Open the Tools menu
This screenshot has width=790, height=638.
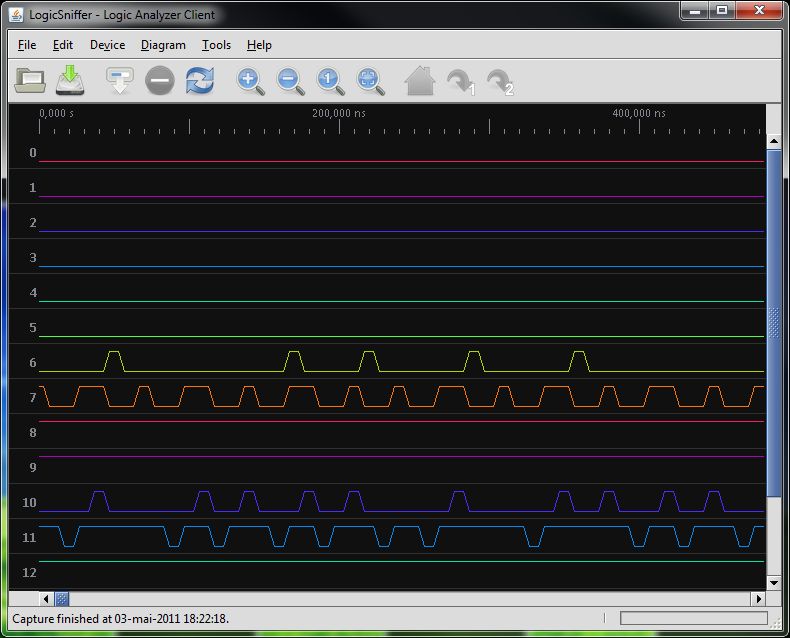coord(216,45)
